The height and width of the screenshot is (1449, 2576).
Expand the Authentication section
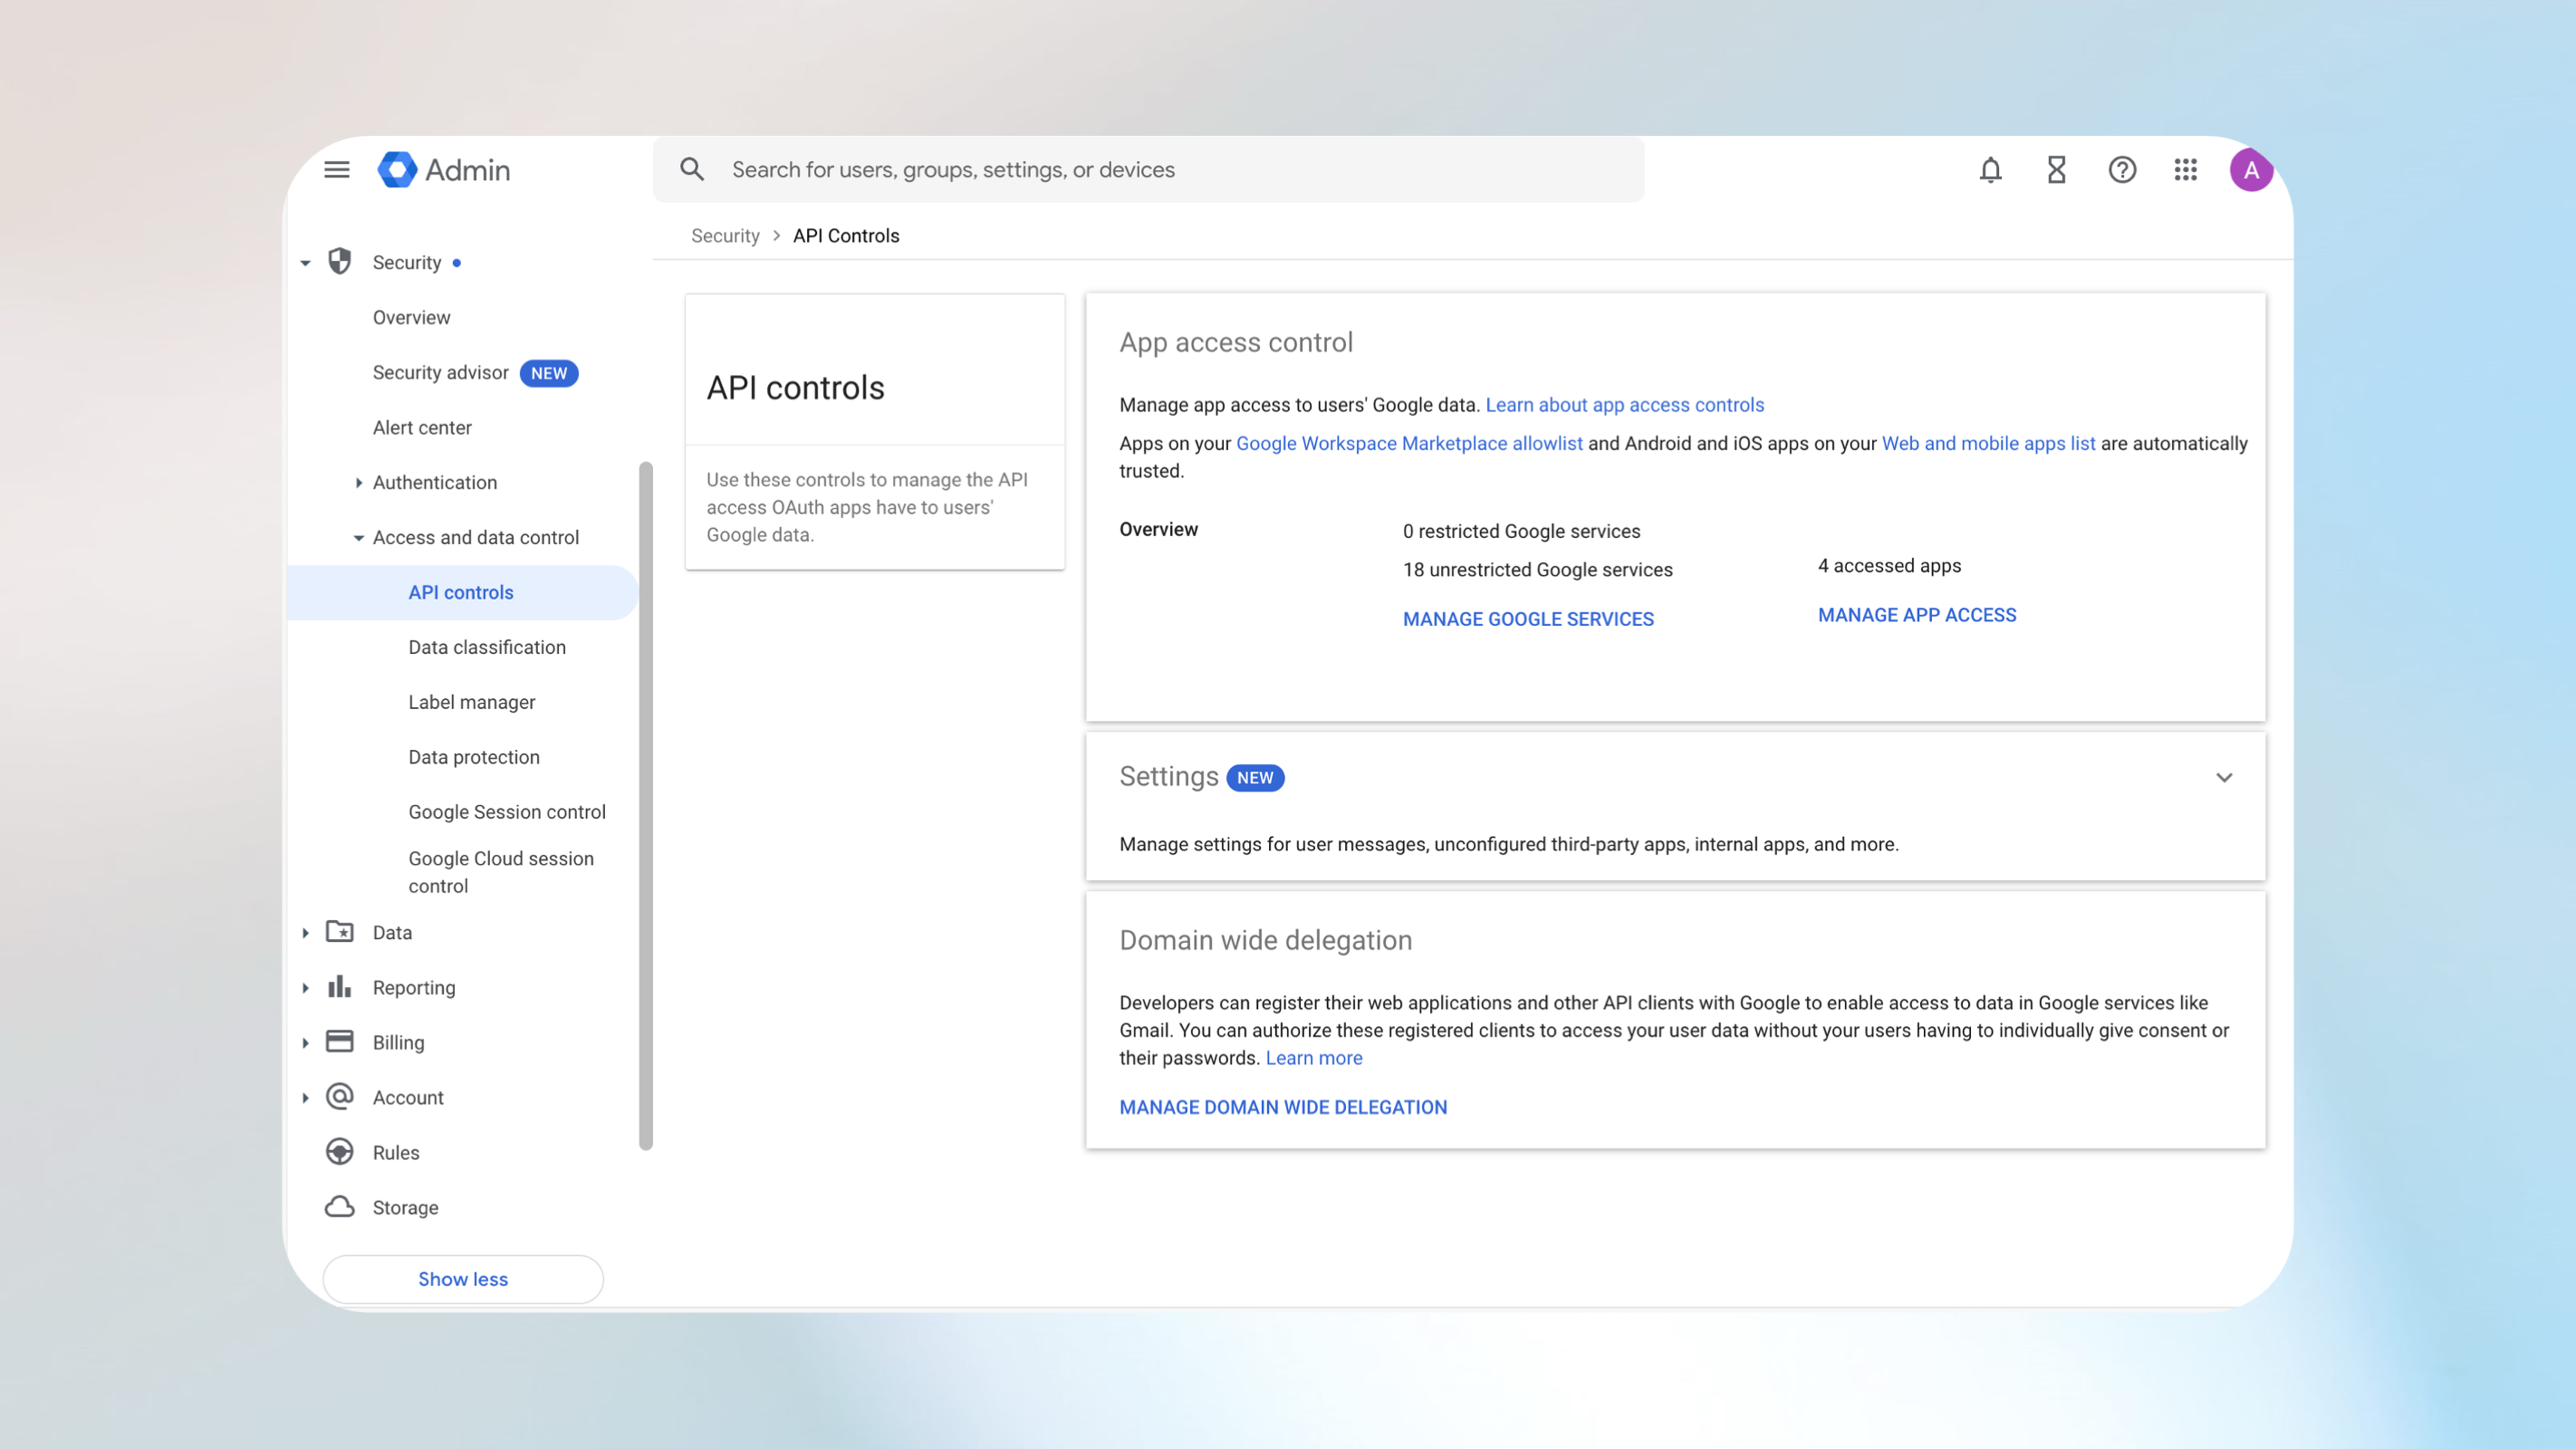tap(360, 482)
